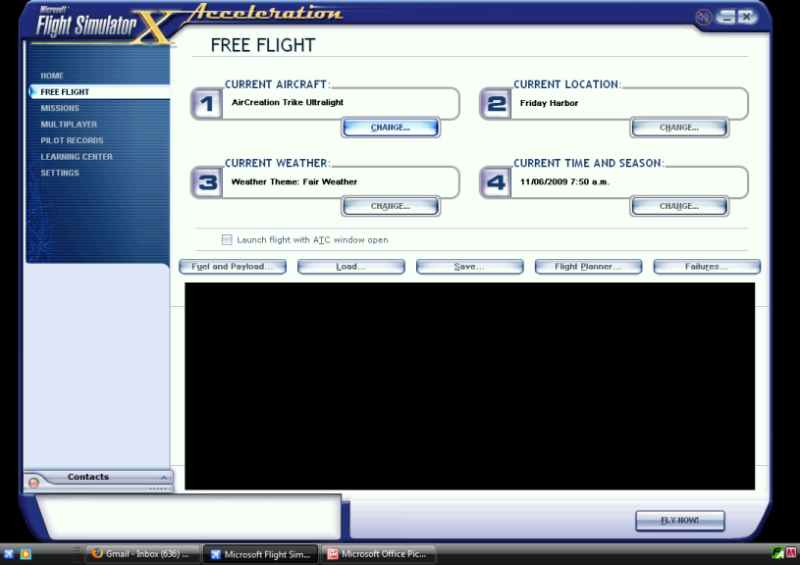Expand the Contacts panel arrow

164,477
